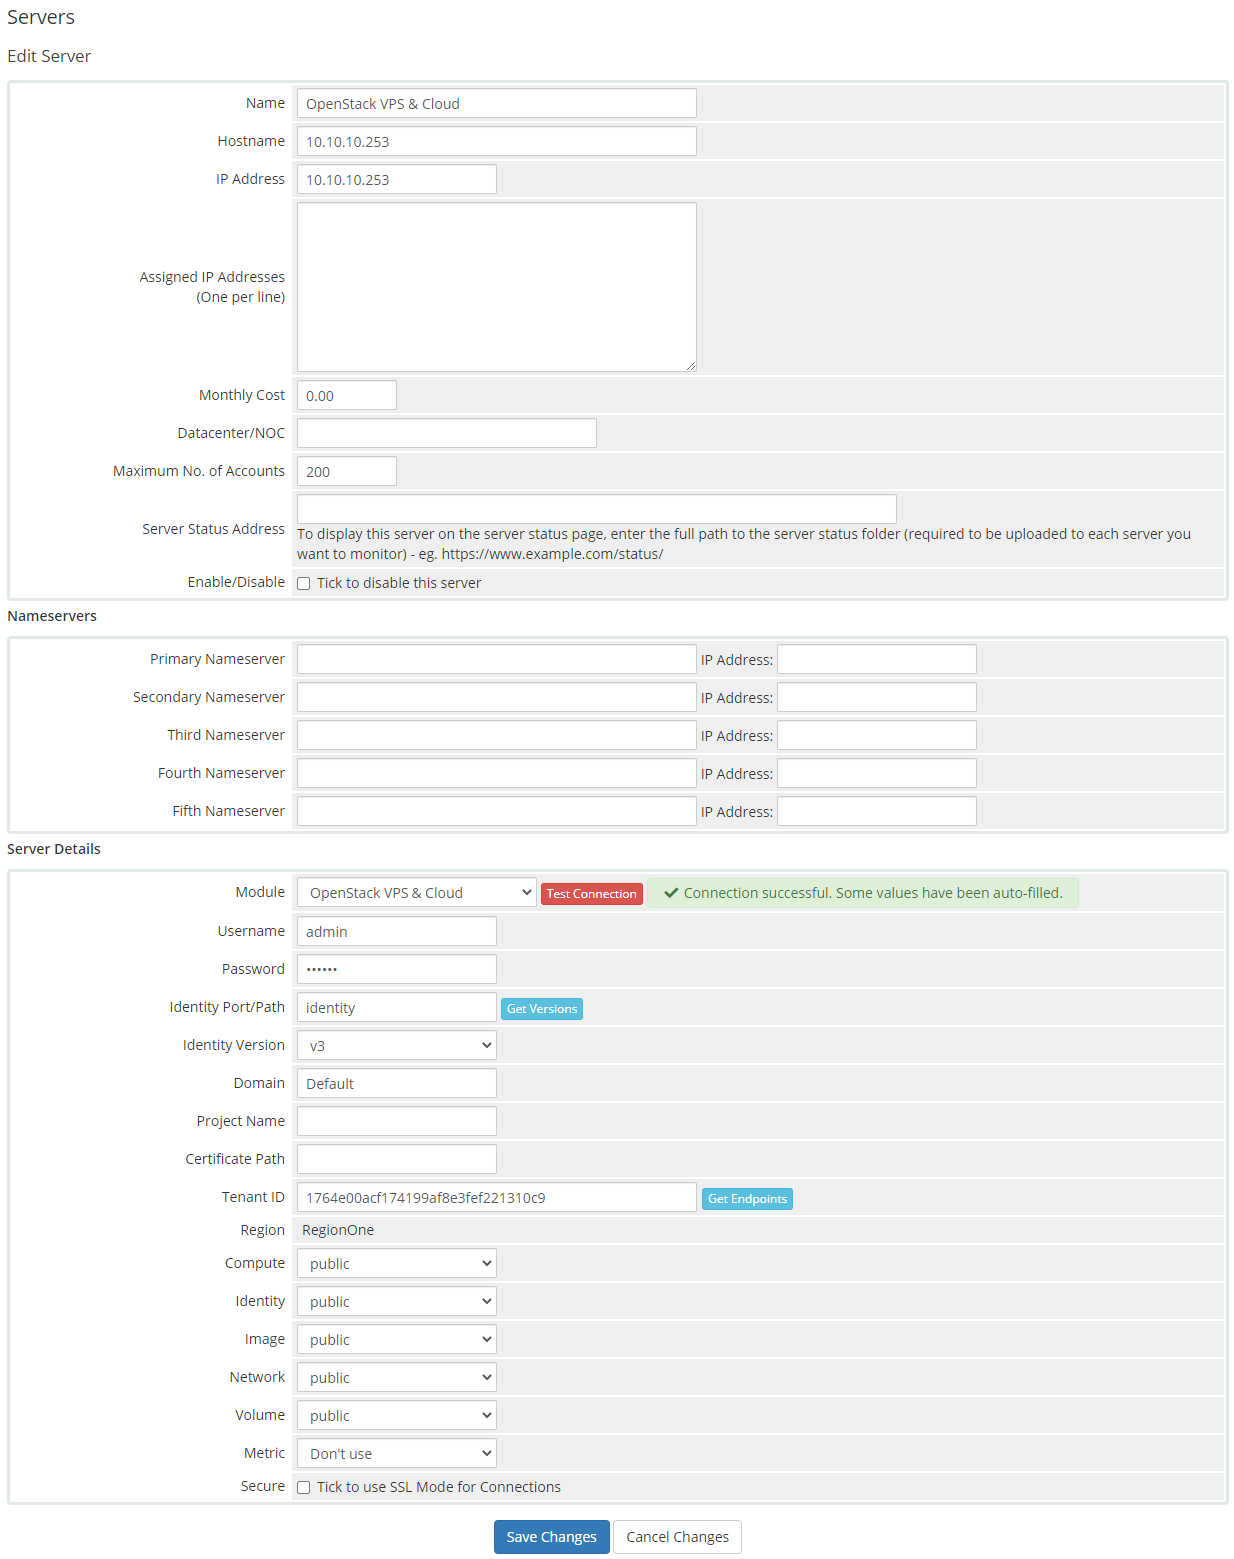Select the Tenant ID input field
1234x1559 pixels.
(x=496, y=1198)
